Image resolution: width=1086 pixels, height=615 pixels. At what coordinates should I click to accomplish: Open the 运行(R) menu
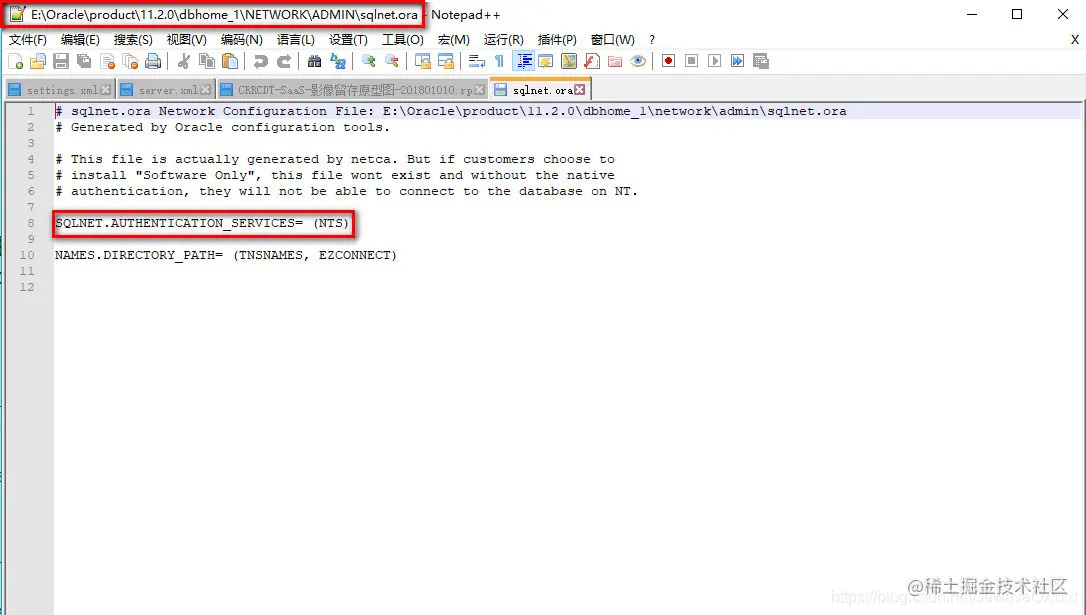[x=504, y=39]
